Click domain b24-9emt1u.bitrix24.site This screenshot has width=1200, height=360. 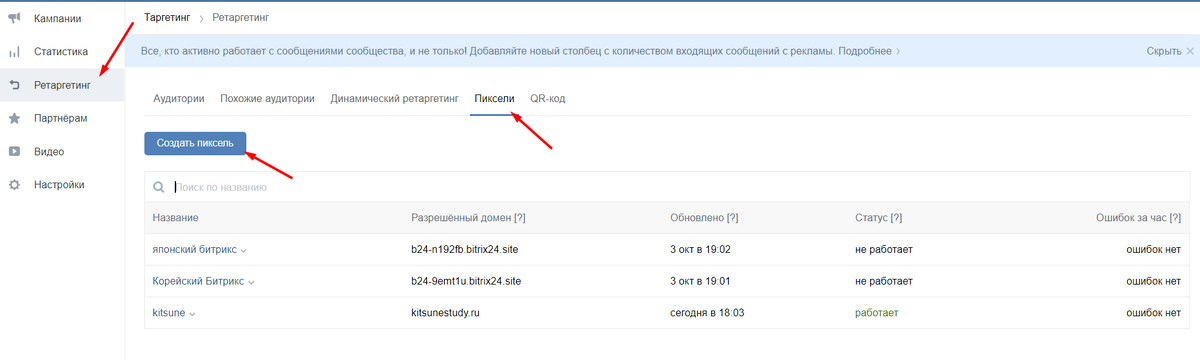coord(466,281)
